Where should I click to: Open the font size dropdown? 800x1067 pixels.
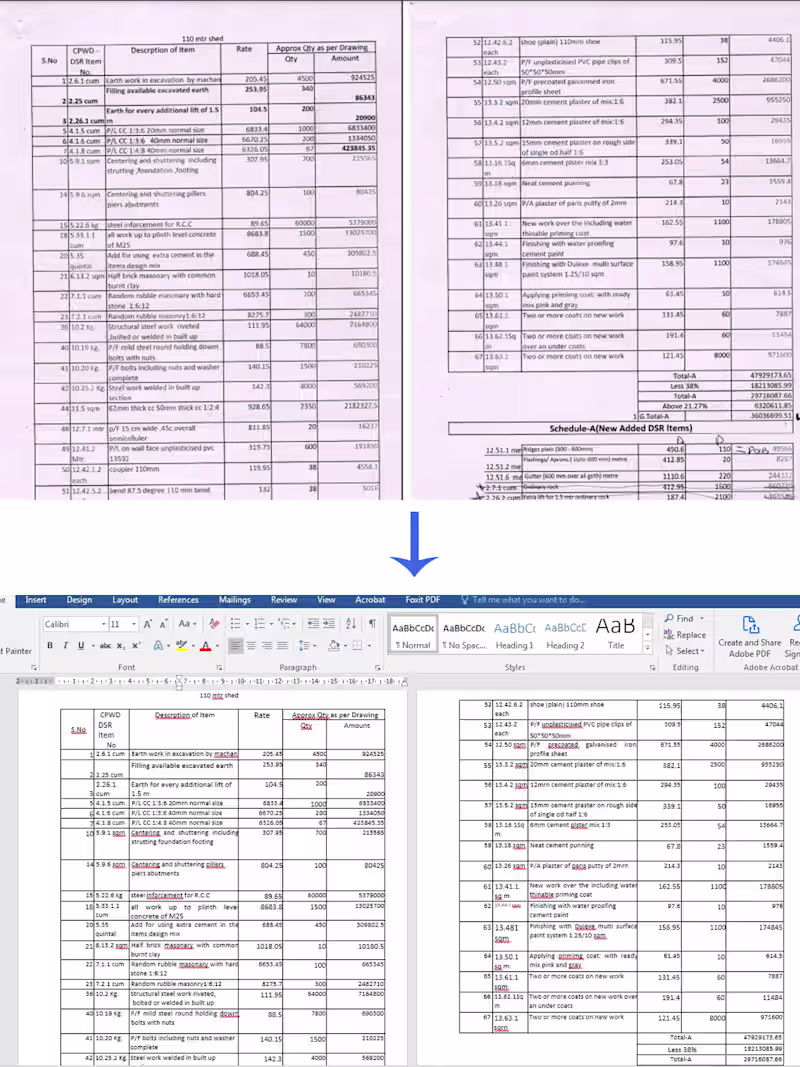pyautogui.click(x=133, y=623)
